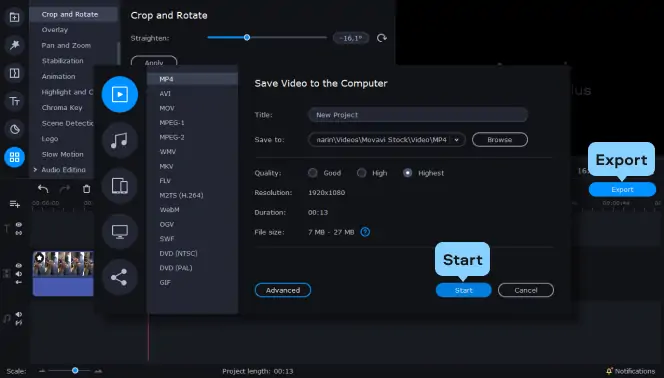Screen dimensions: 664x378
Task: Select High quality radio option
Action: [361, 173]
